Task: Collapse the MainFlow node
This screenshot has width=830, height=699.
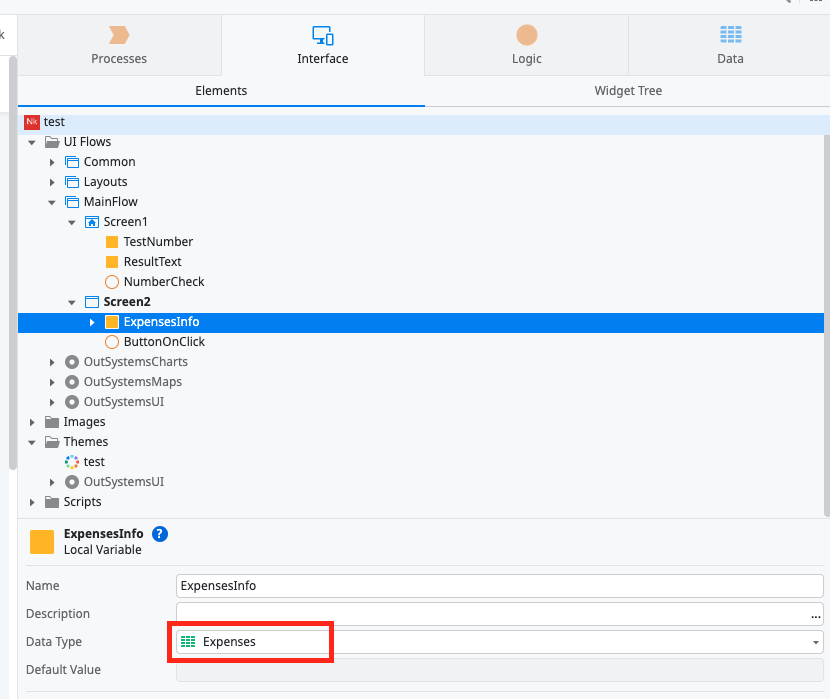Action: point(52,202)
